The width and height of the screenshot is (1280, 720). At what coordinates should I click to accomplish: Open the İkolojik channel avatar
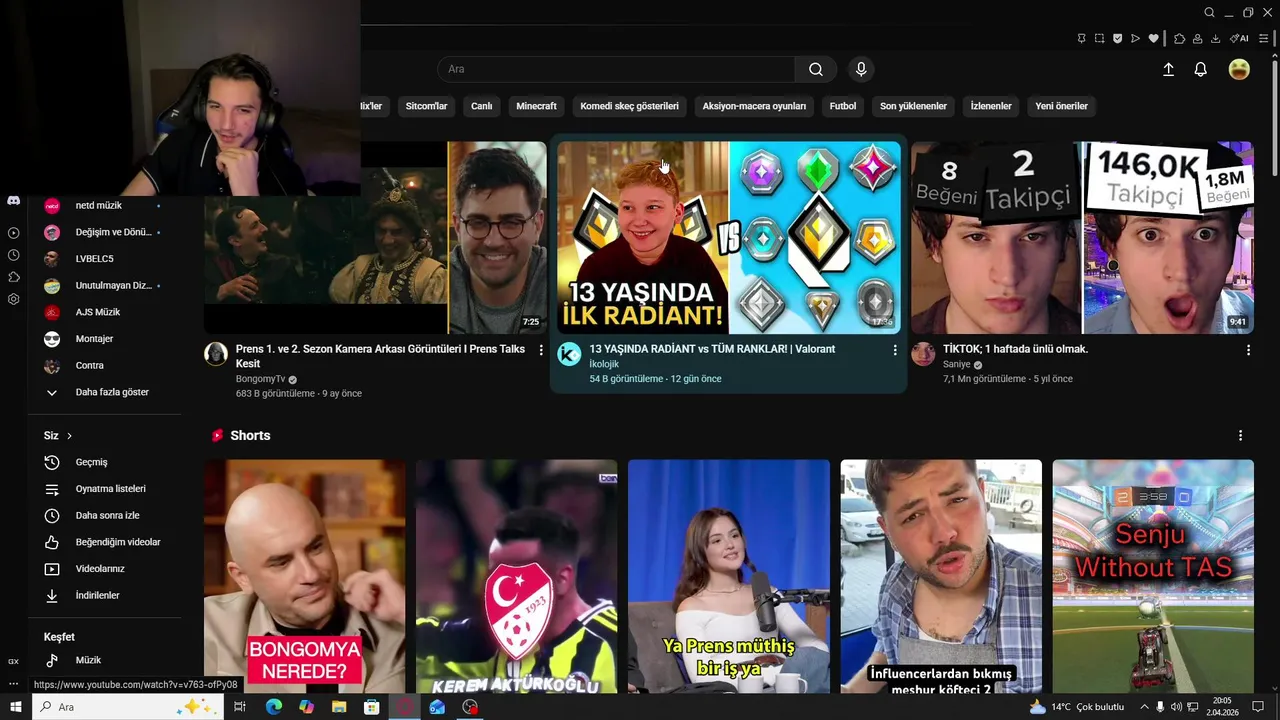569,354
